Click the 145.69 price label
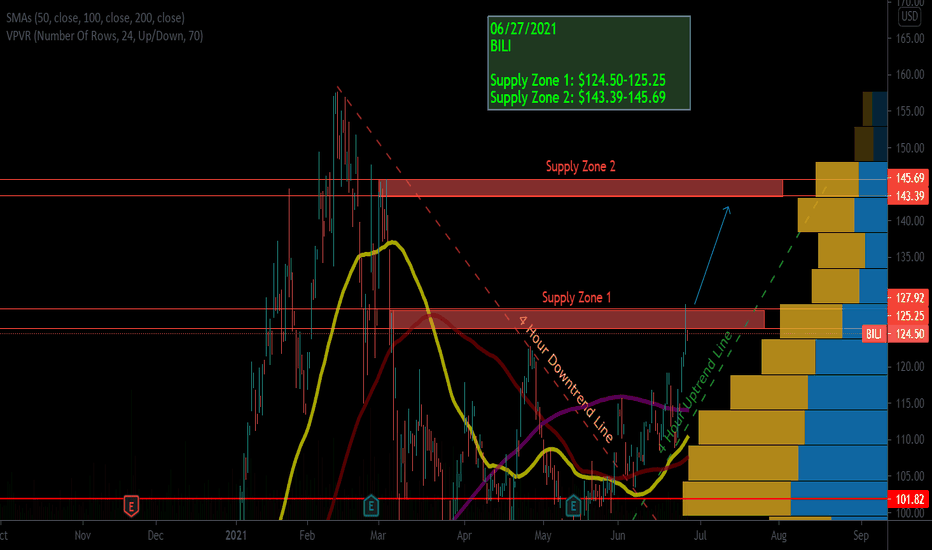 point(909,178)
